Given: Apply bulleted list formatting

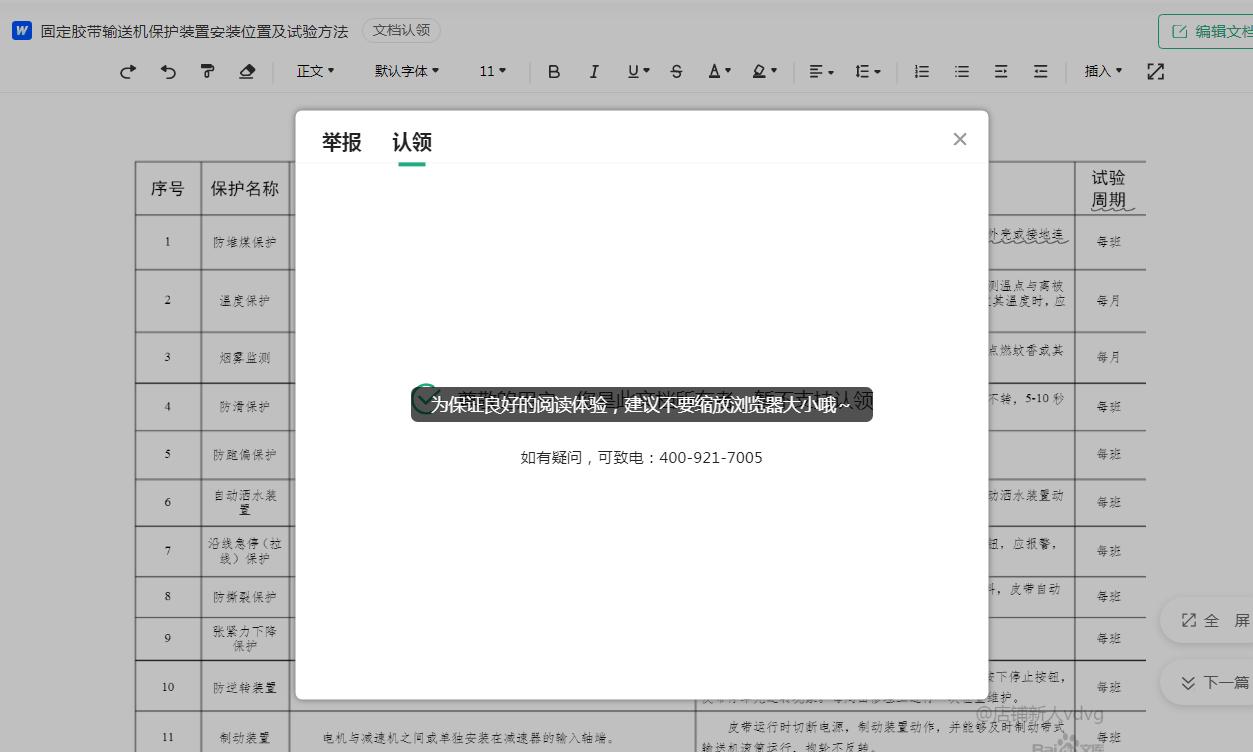Looking at the screenshot, I should [x=961, y=71].
